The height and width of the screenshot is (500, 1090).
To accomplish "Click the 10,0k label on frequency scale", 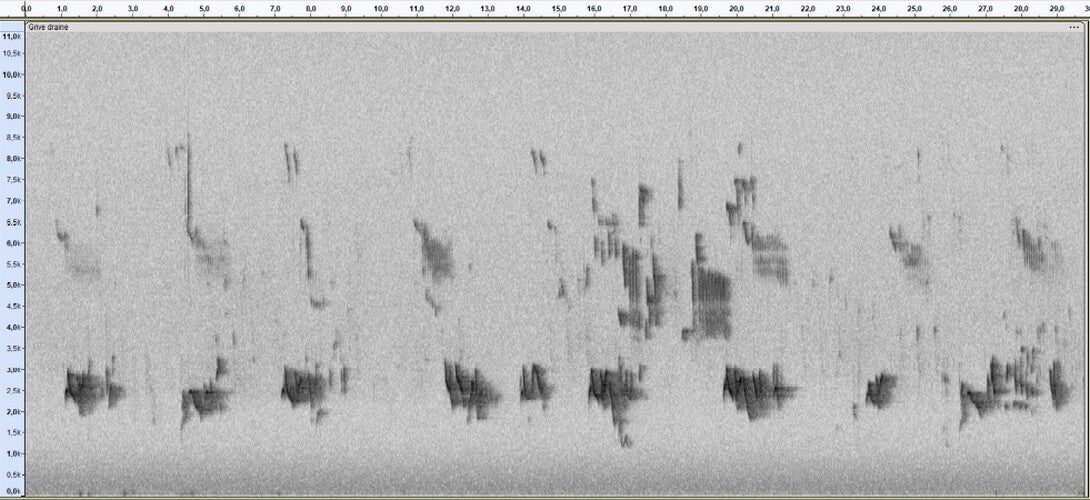I will [10, 74].
